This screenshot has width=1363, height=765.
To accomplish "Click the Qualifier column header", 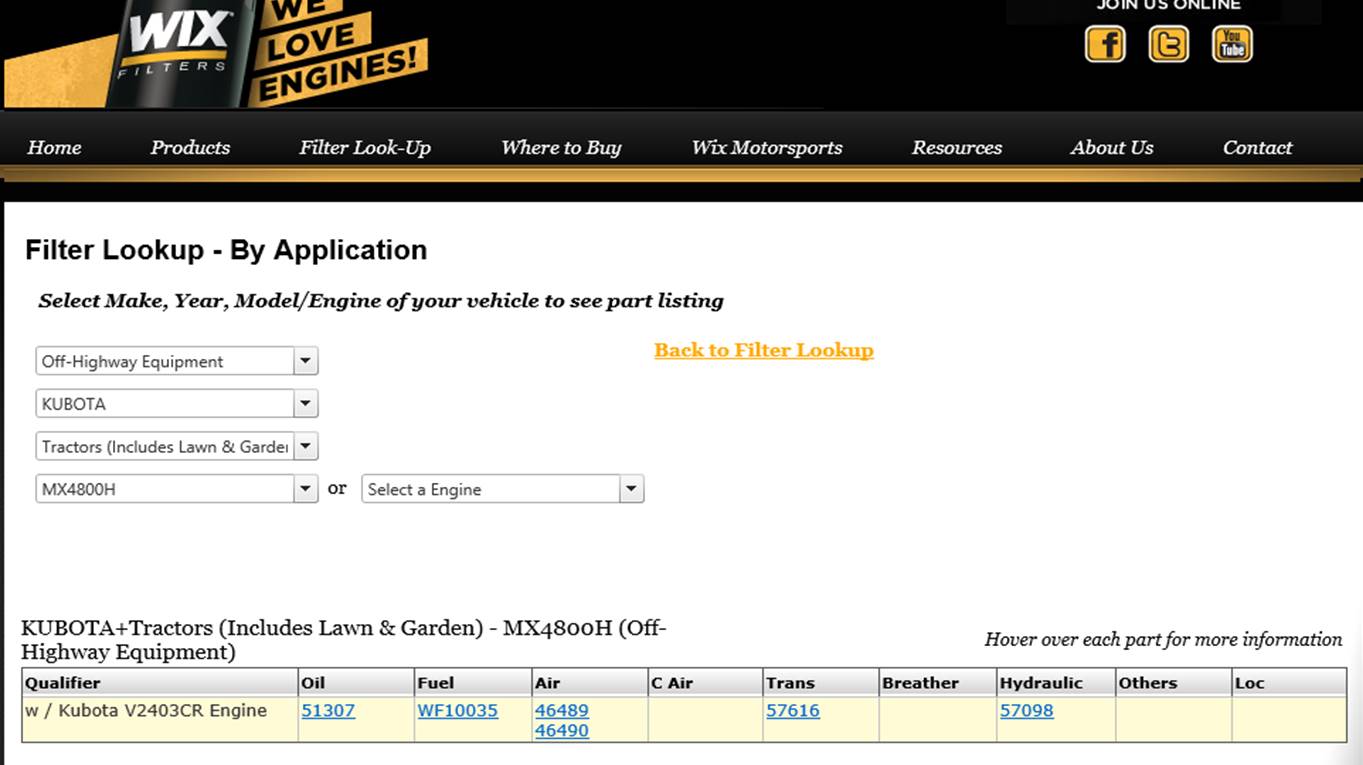I will click(160, 683).
